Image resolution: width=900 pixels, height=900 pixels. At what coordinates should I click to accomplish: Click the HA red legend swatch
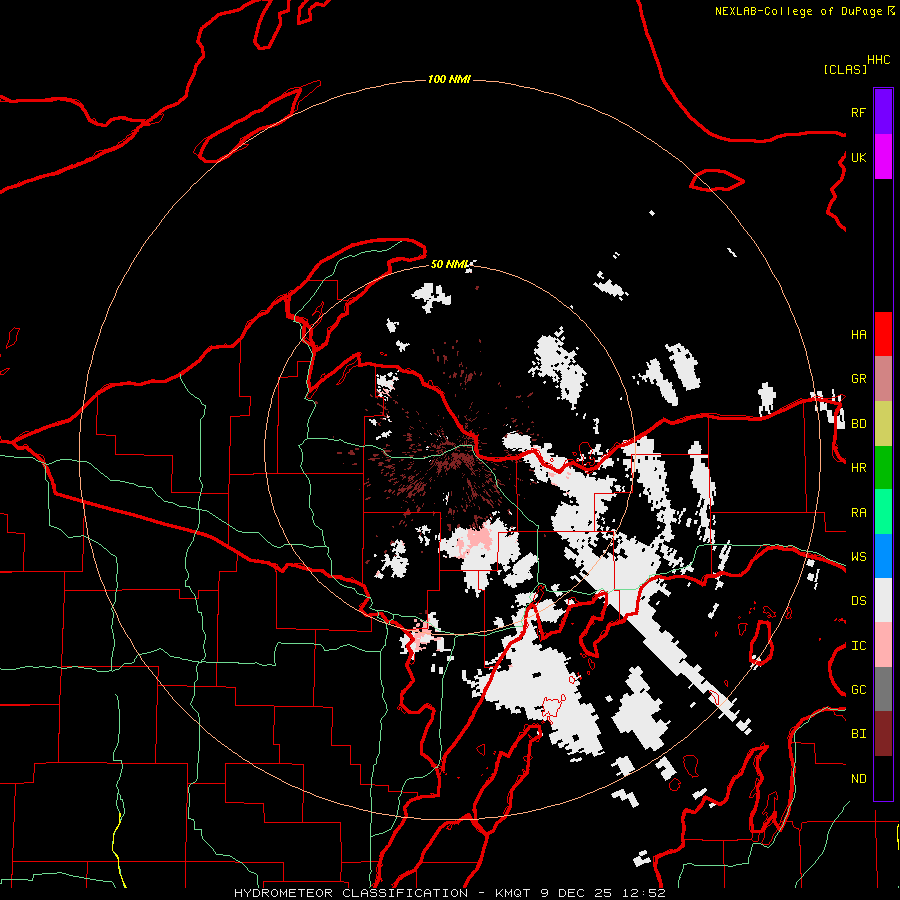pyautogui.click(x=883, y=334)
